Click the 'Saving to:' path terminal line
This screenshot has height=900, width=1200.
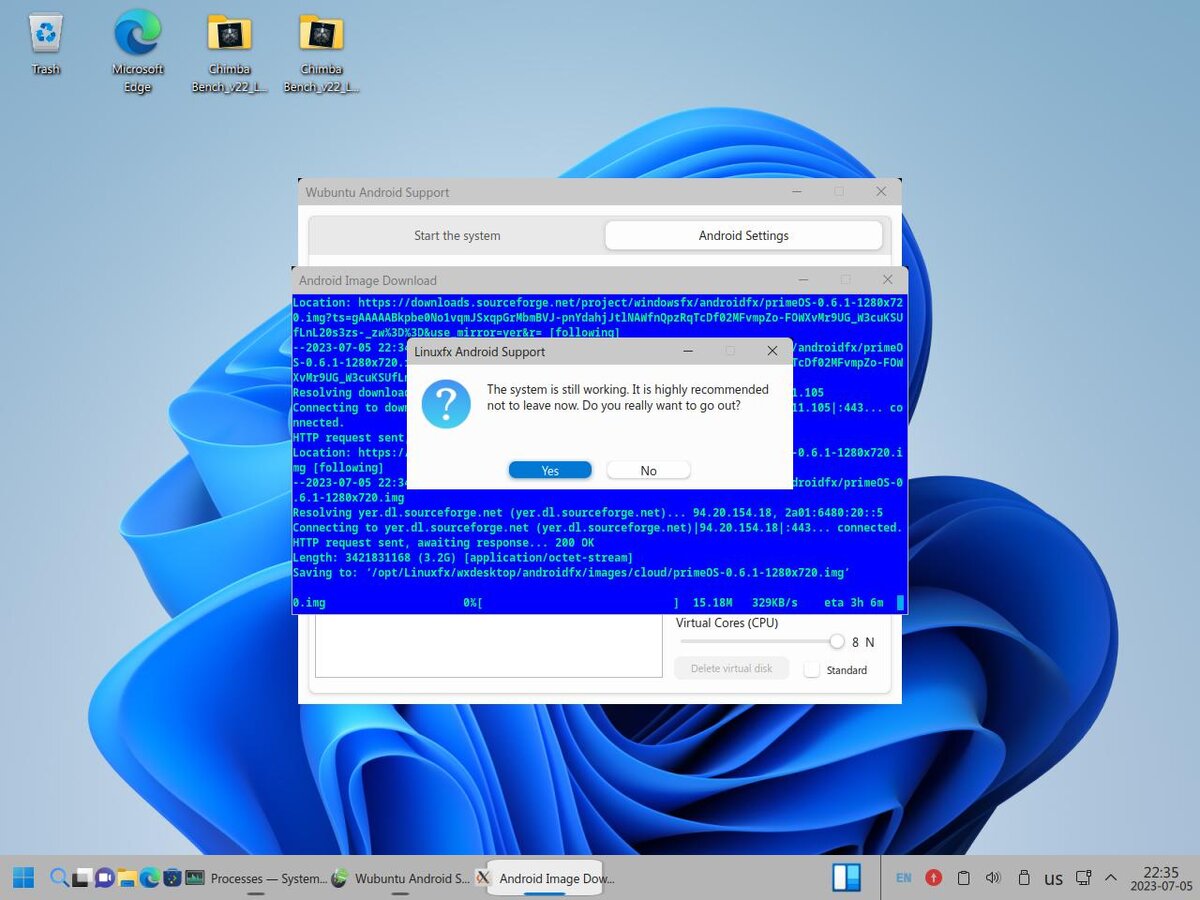(x=571, y=572)
